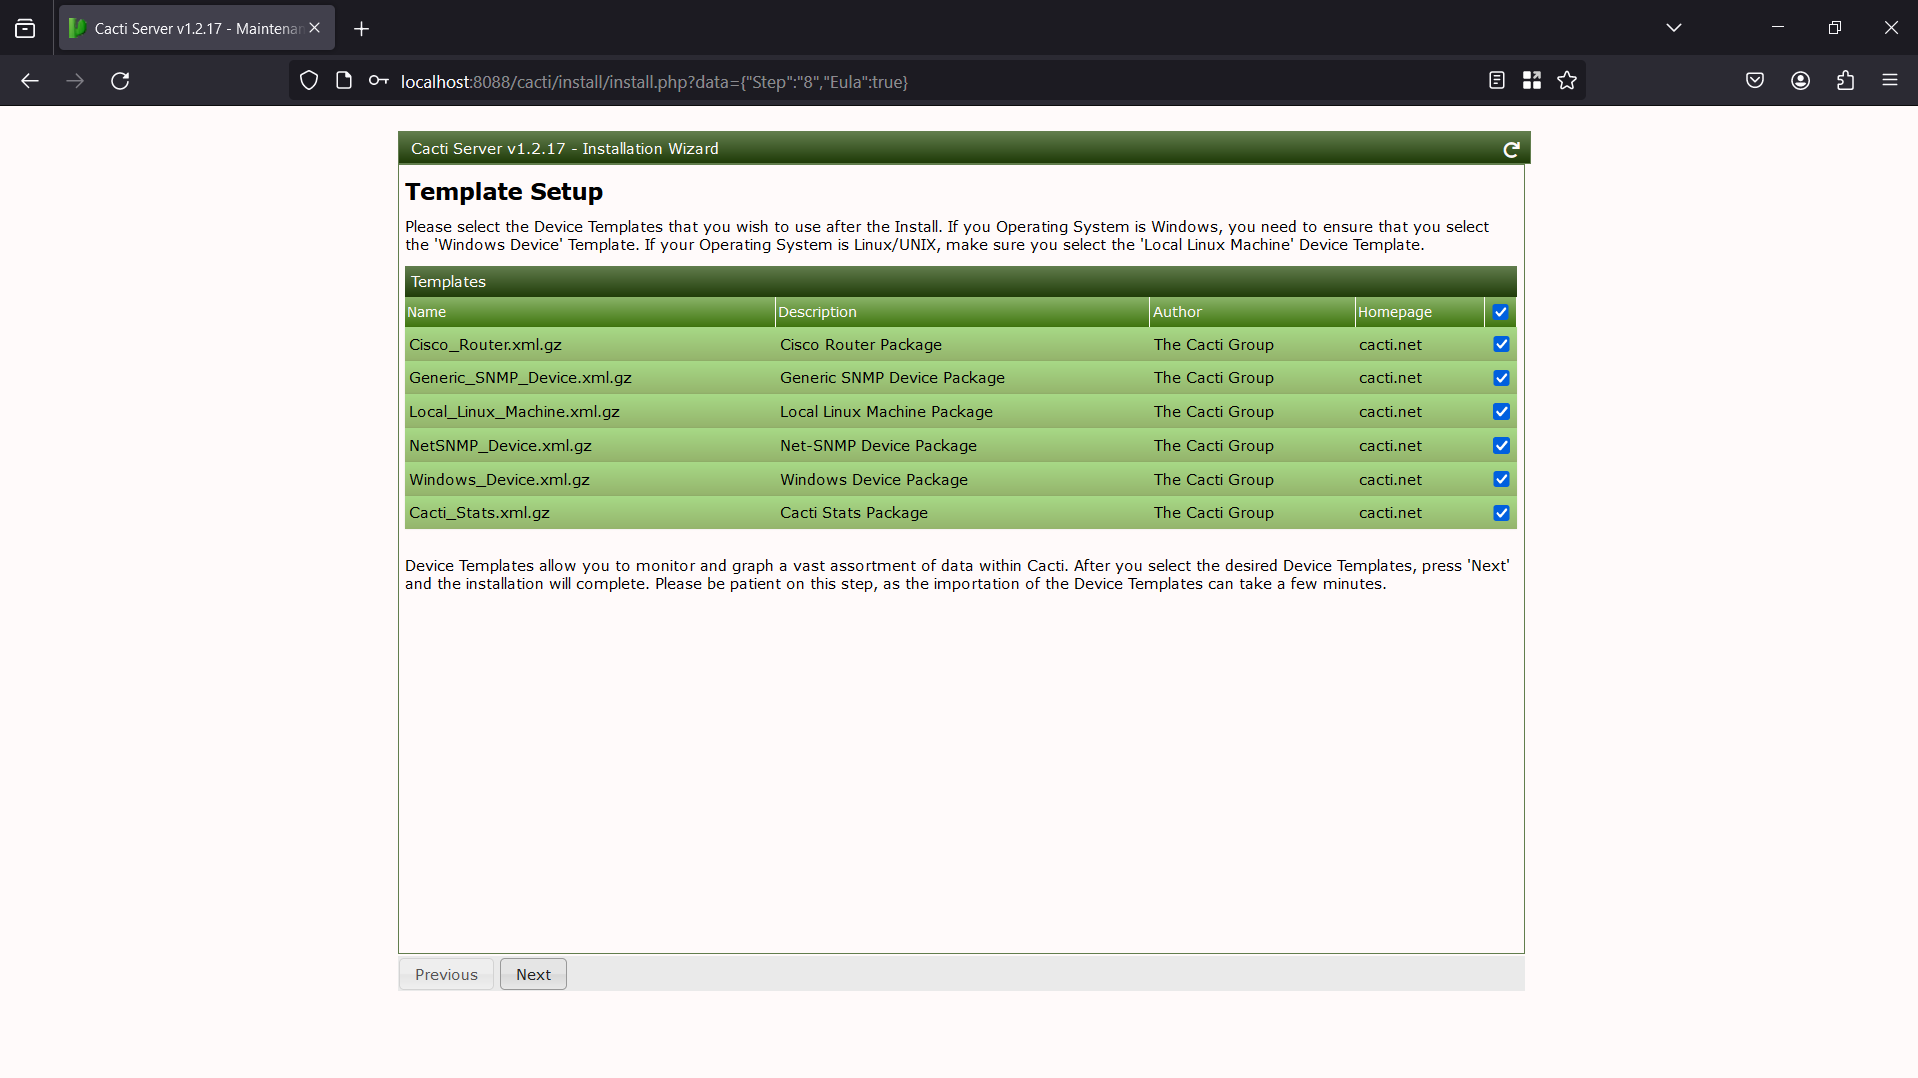Sort templates by Description column header
The width and height of the screenshot is (1918, 1078).
(962, 312)
